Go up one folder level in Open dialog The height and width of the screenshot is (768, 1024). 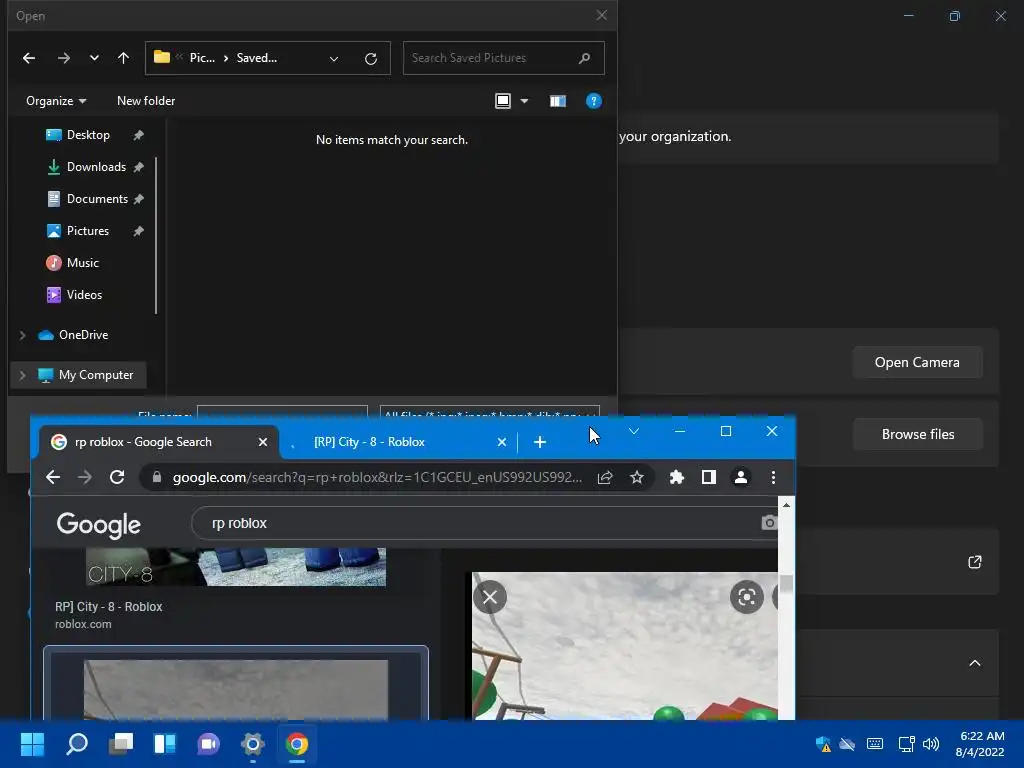pos(123,58)
